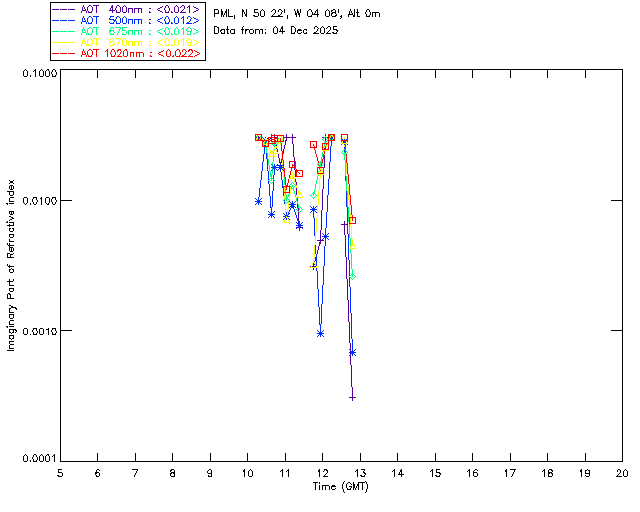Select the AOT 1020nm red legend entry
640x512 pixels.
coord(127,53)
